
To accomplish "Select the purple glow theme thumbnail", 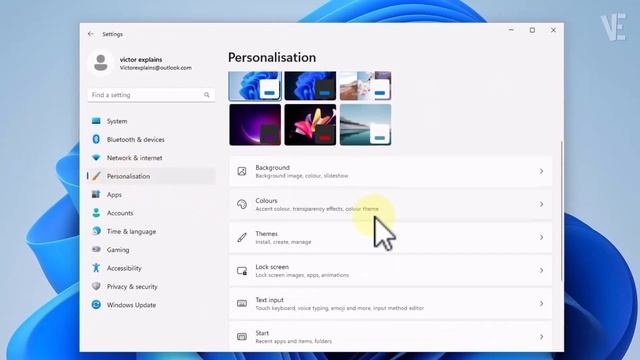I will (255, 124).
